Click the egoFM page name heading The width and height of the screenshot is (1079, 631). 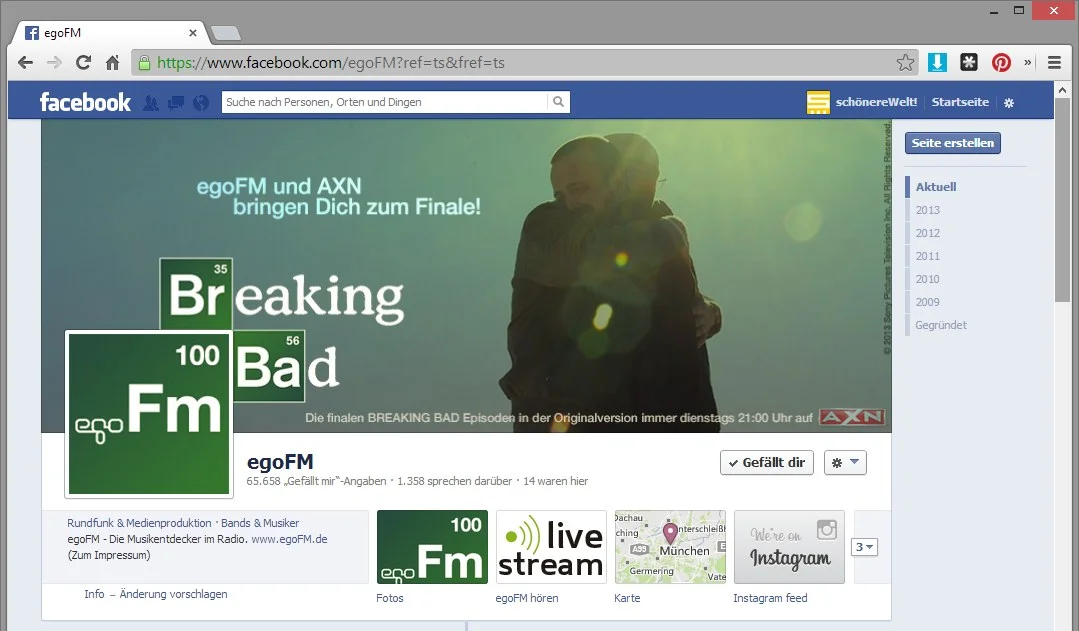point(280,462)
